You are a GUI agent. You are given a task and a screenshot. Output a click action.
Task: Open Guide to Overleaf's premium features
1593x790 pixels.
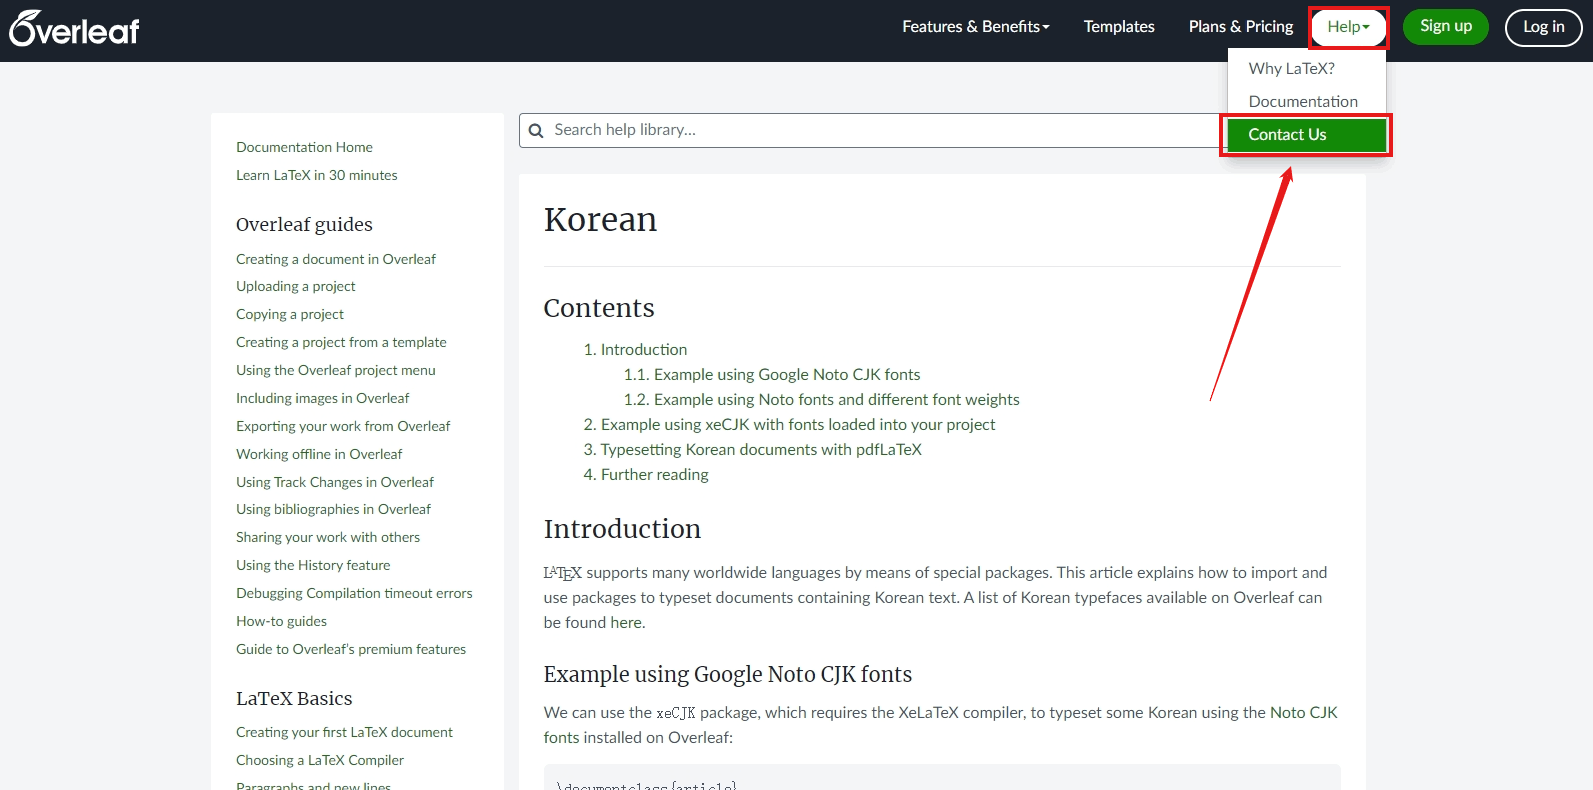351,649
